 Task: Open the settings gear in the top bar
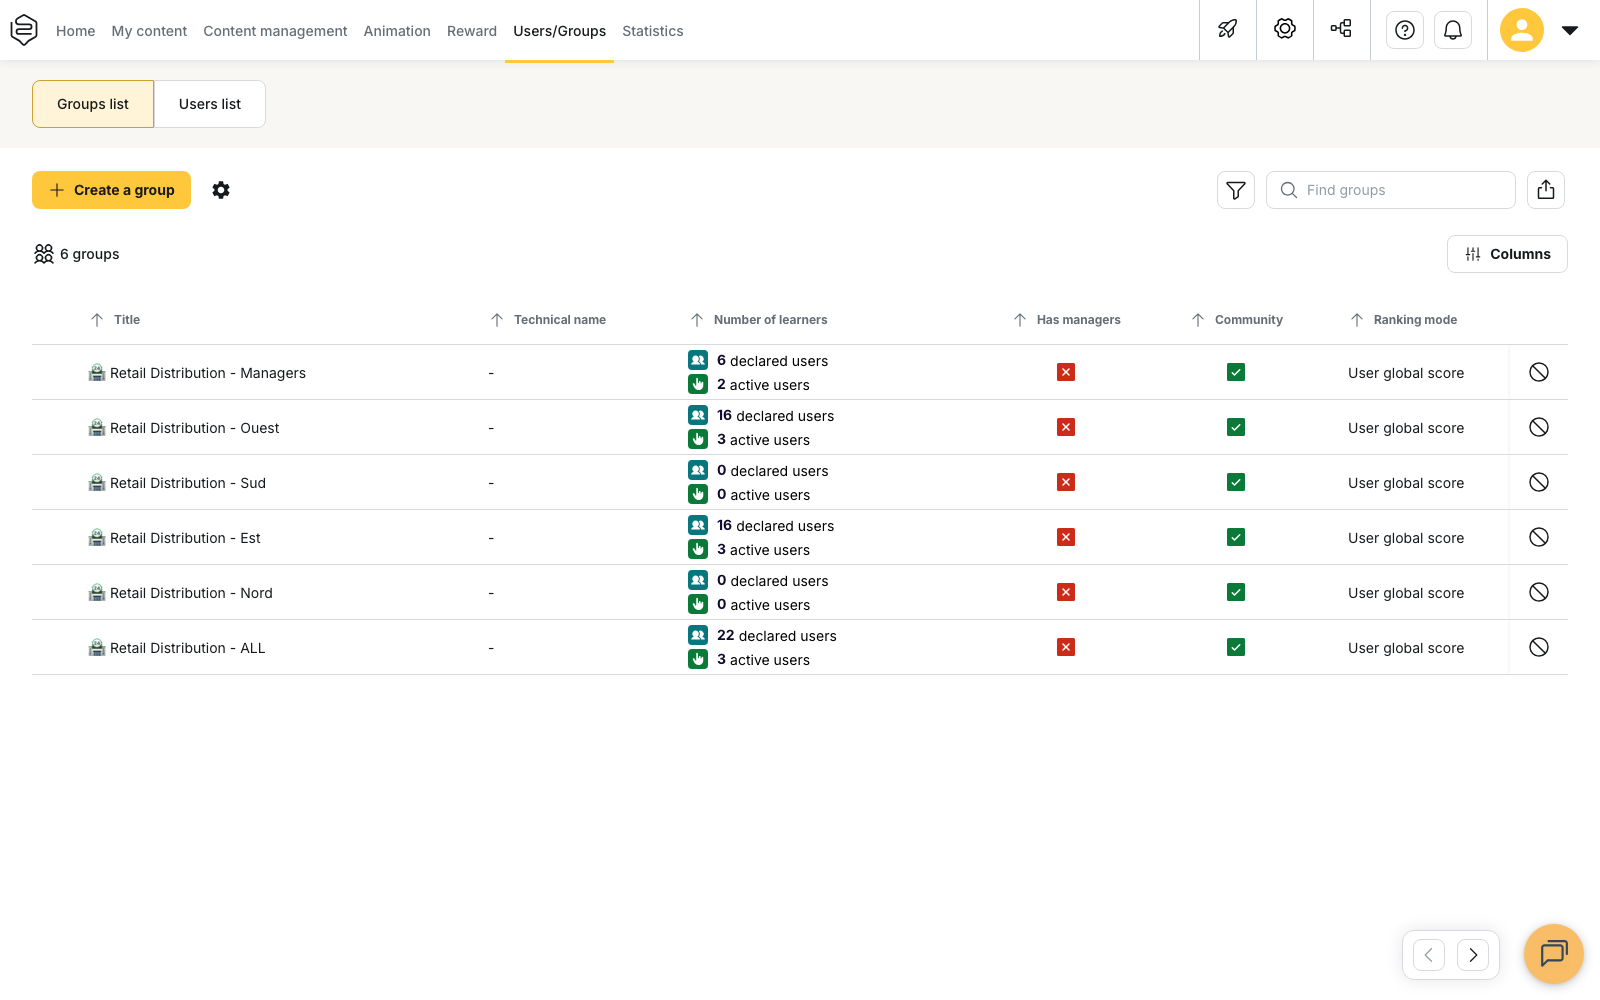pos(1285,29)
